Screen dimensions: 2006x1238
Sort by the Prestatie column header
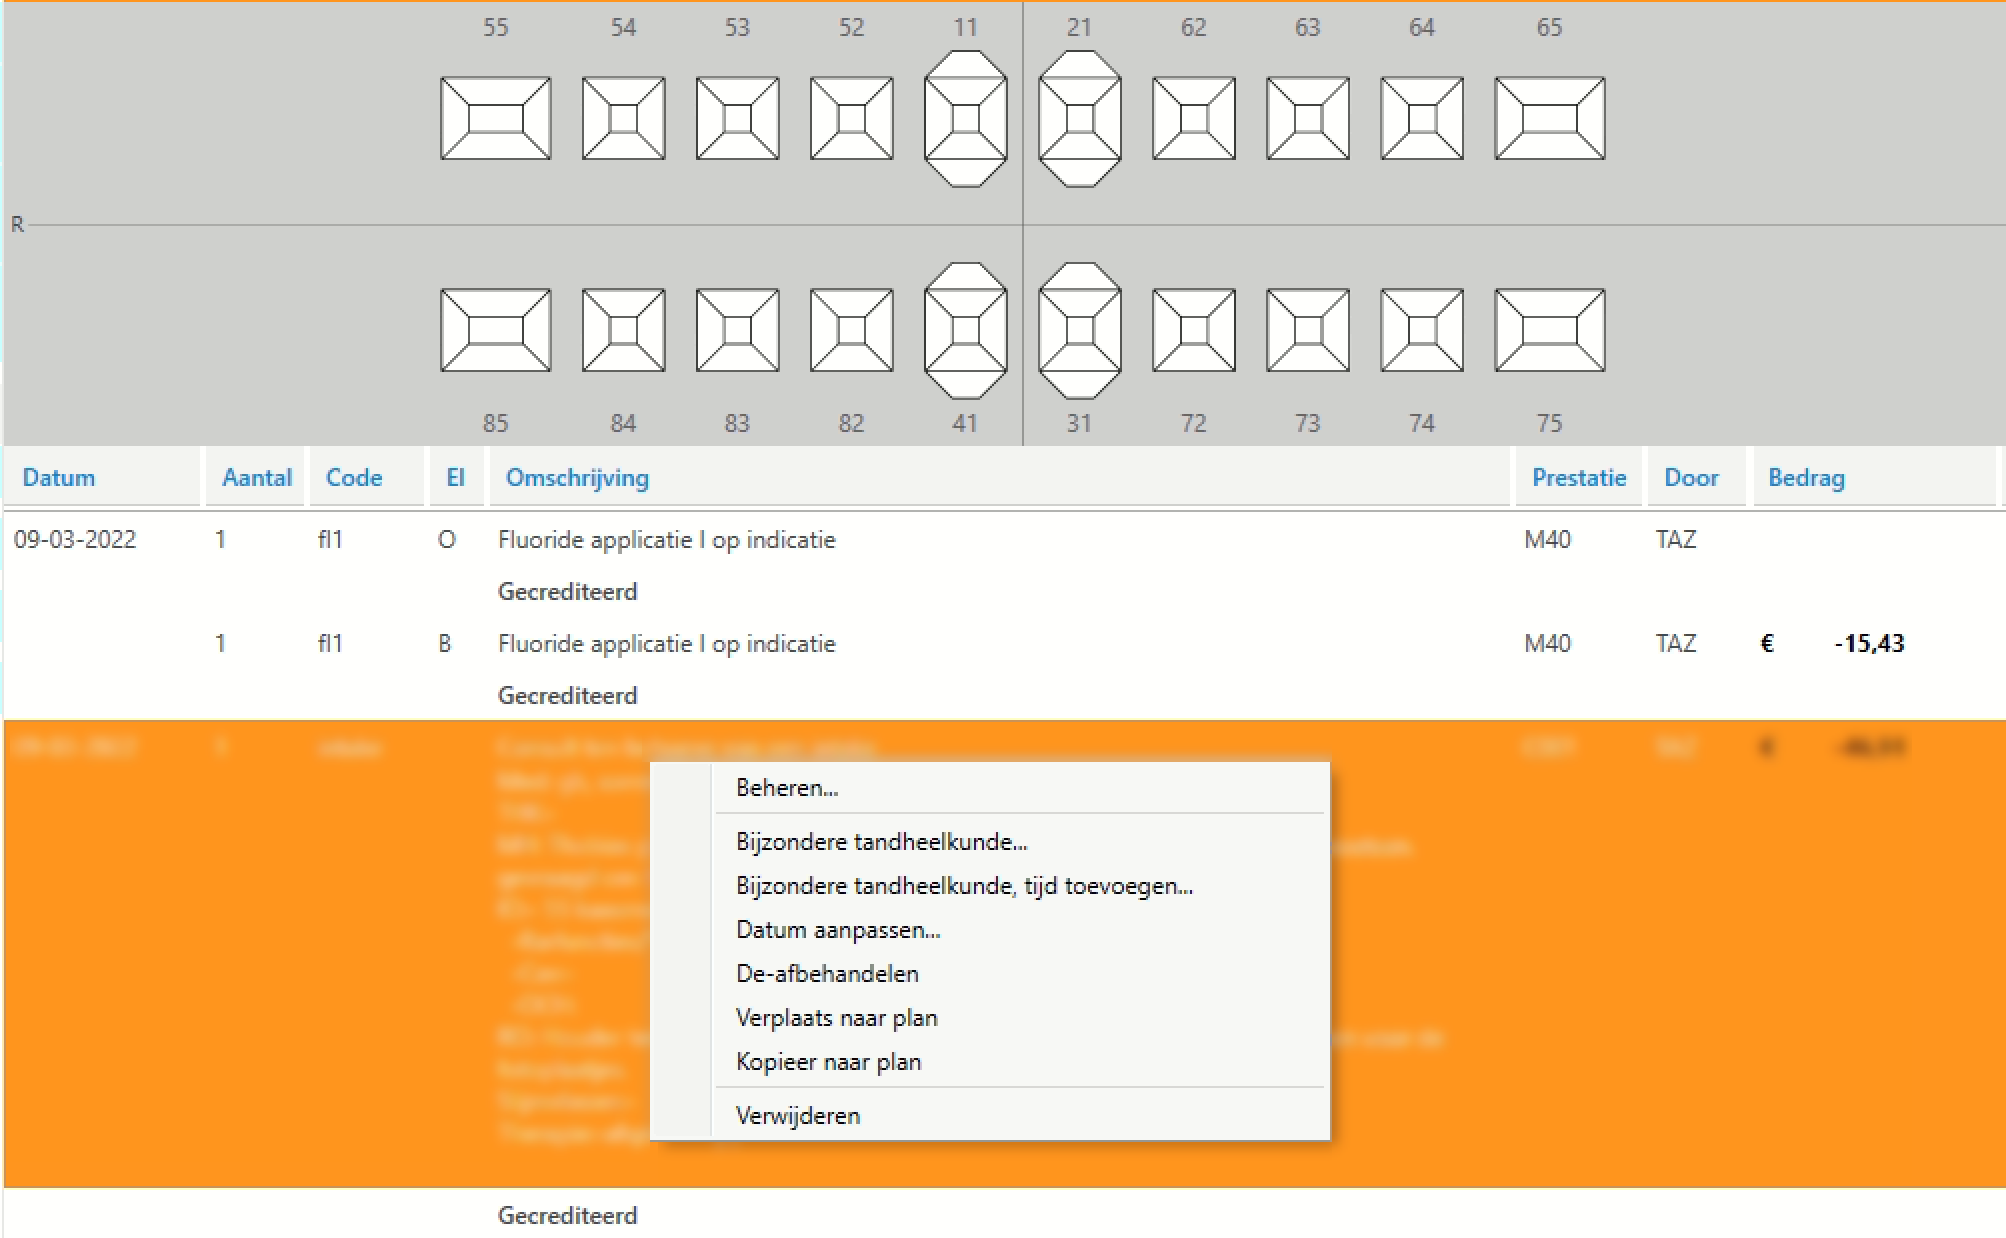pyautogui.click(x=1579, y=478)
